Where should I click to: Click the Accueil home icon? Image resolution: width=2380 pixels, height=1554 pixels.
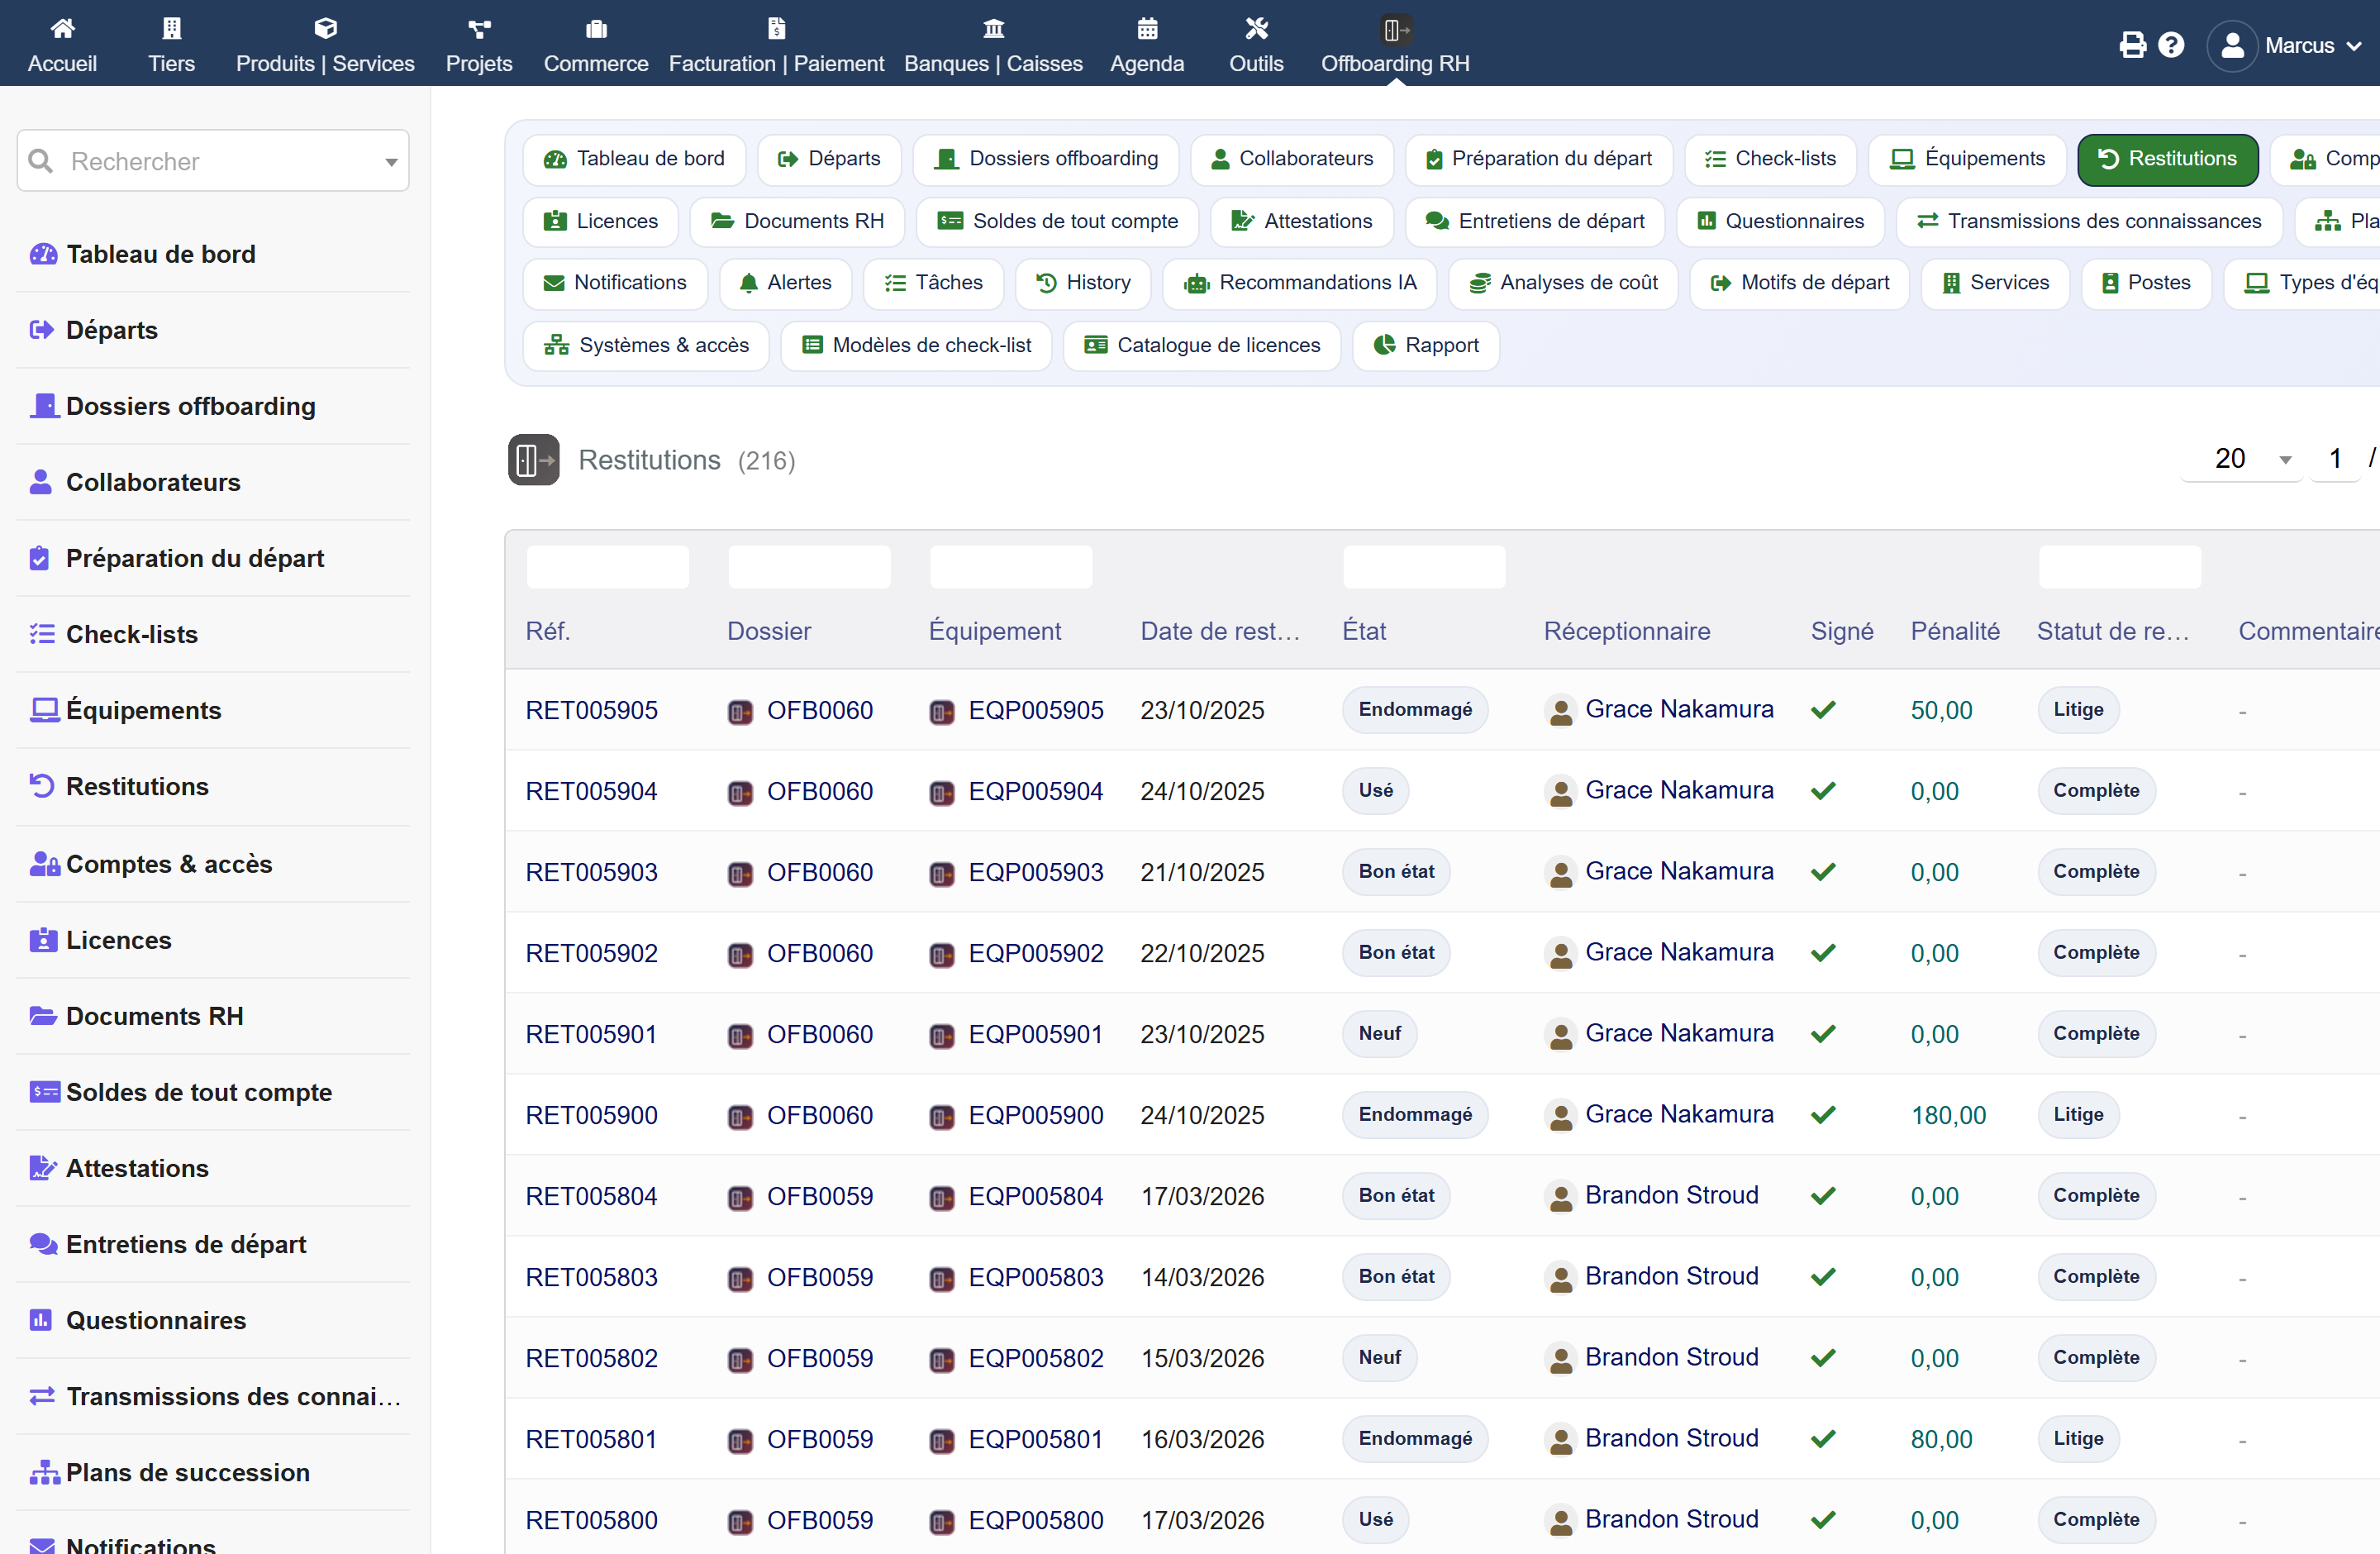click(x=62, y=28)
